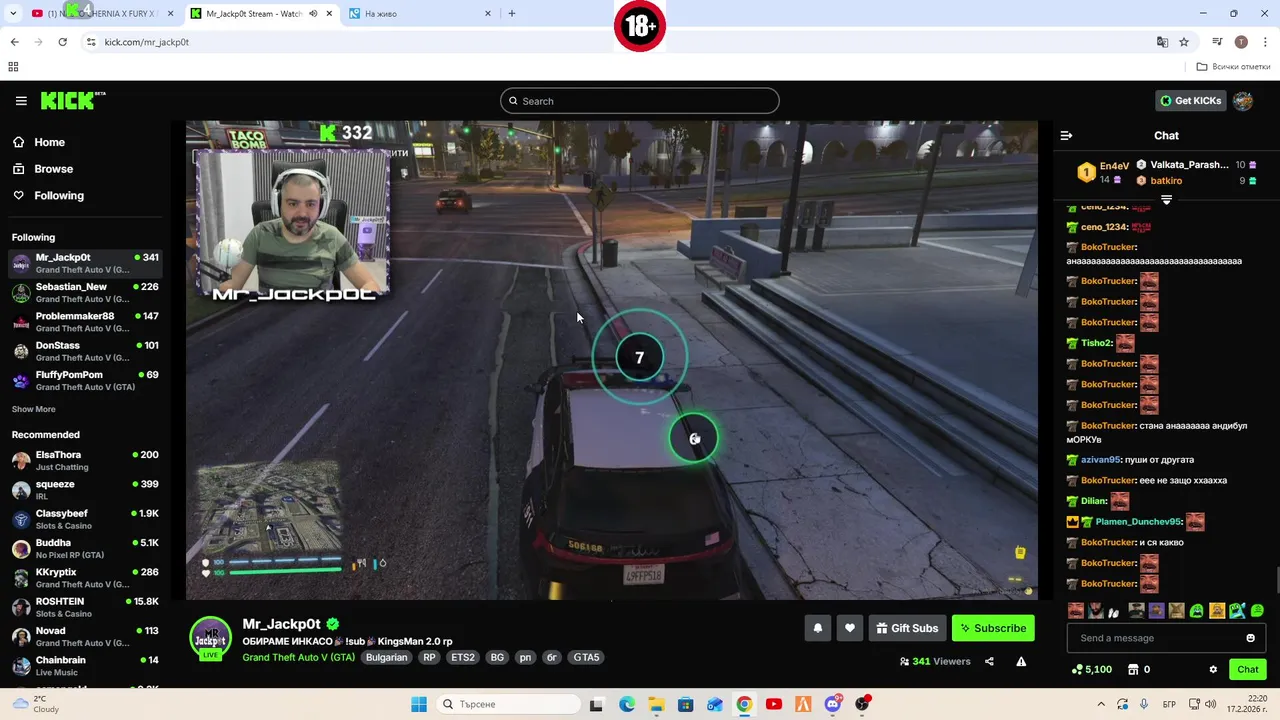Report stream using warning triangle icon
This screenshot has width=1280, height=720.
[1021, 661]
